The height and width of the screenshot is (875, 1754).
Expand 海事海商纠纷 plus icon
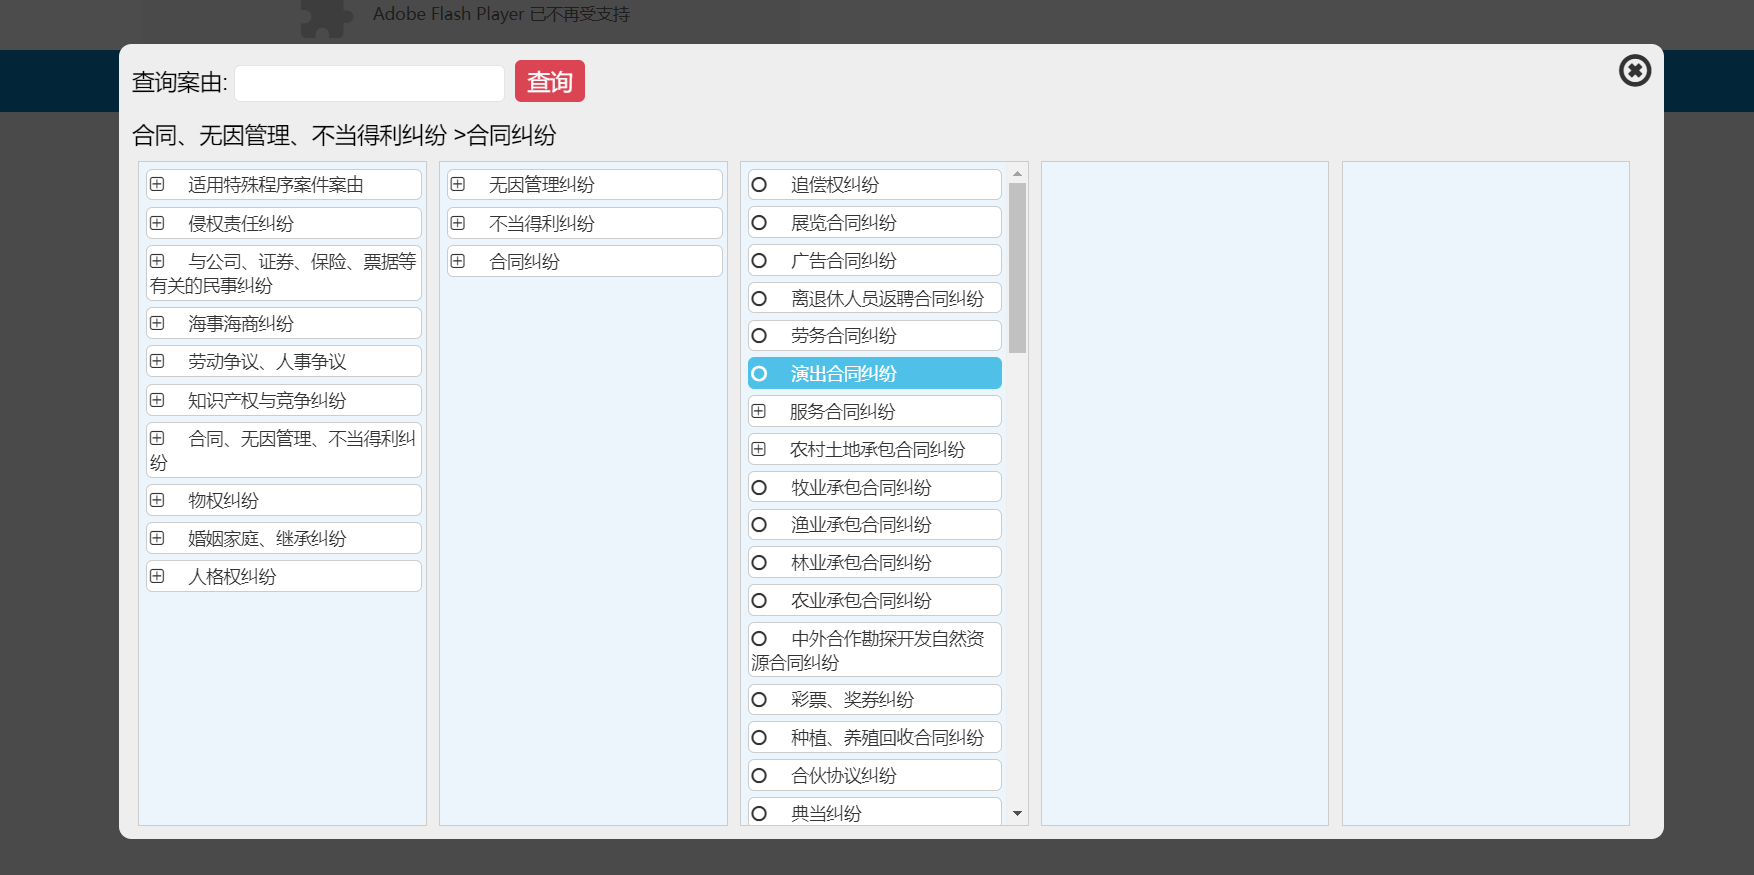pyautogui.click(x=157, y=323)
